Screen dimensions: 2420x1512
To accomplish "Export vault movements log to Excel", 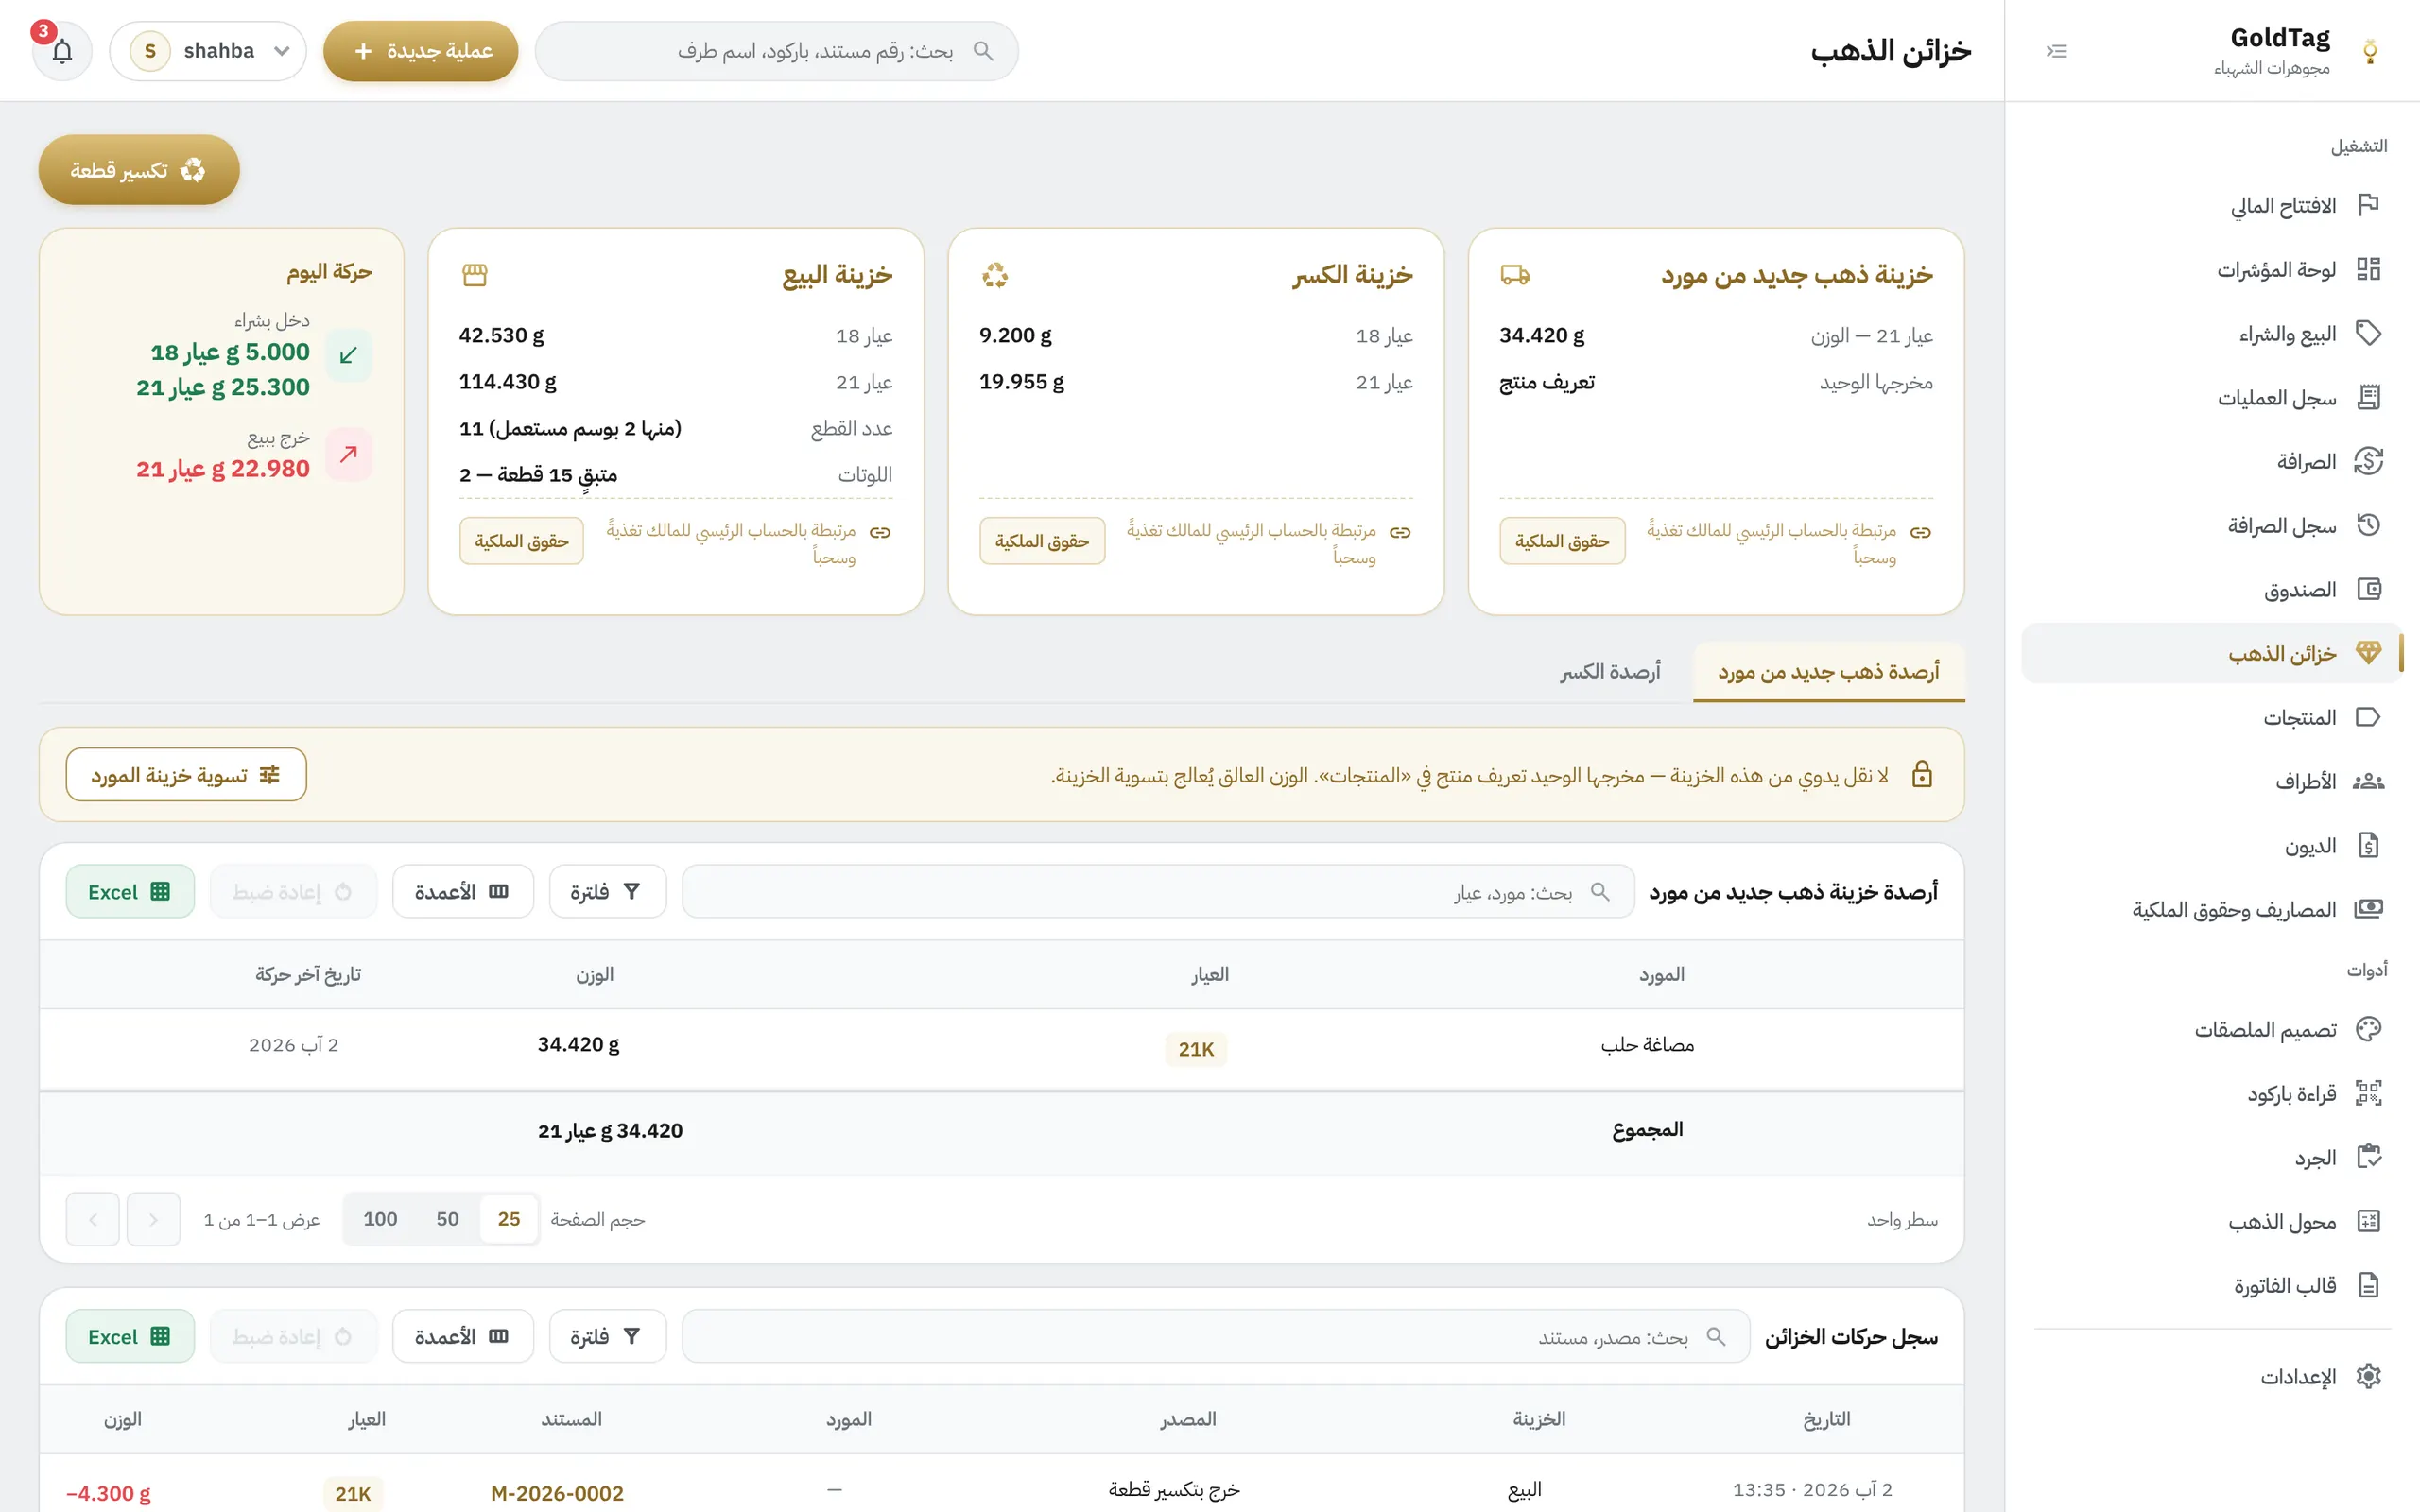I will point(130,1336).
